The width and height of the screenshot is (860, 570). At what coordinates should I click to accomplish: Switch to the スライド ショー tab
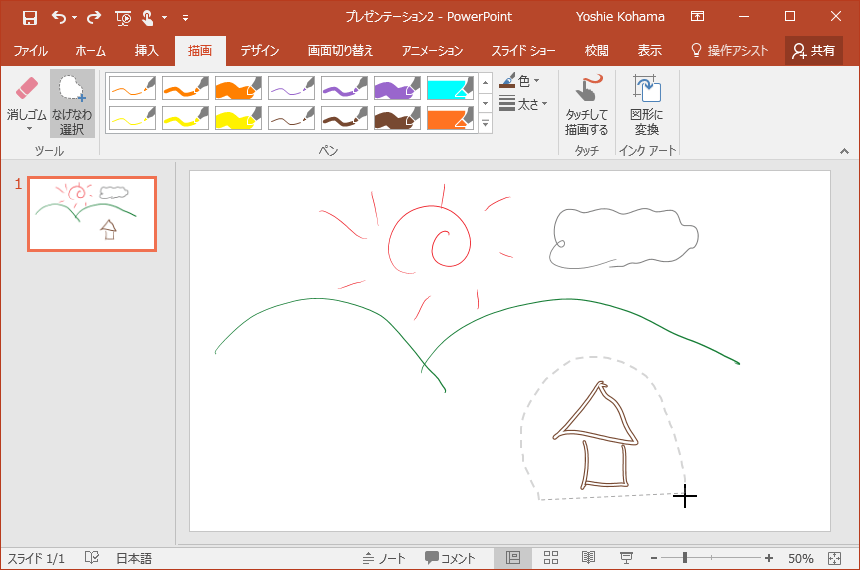[x=523, y=51]
